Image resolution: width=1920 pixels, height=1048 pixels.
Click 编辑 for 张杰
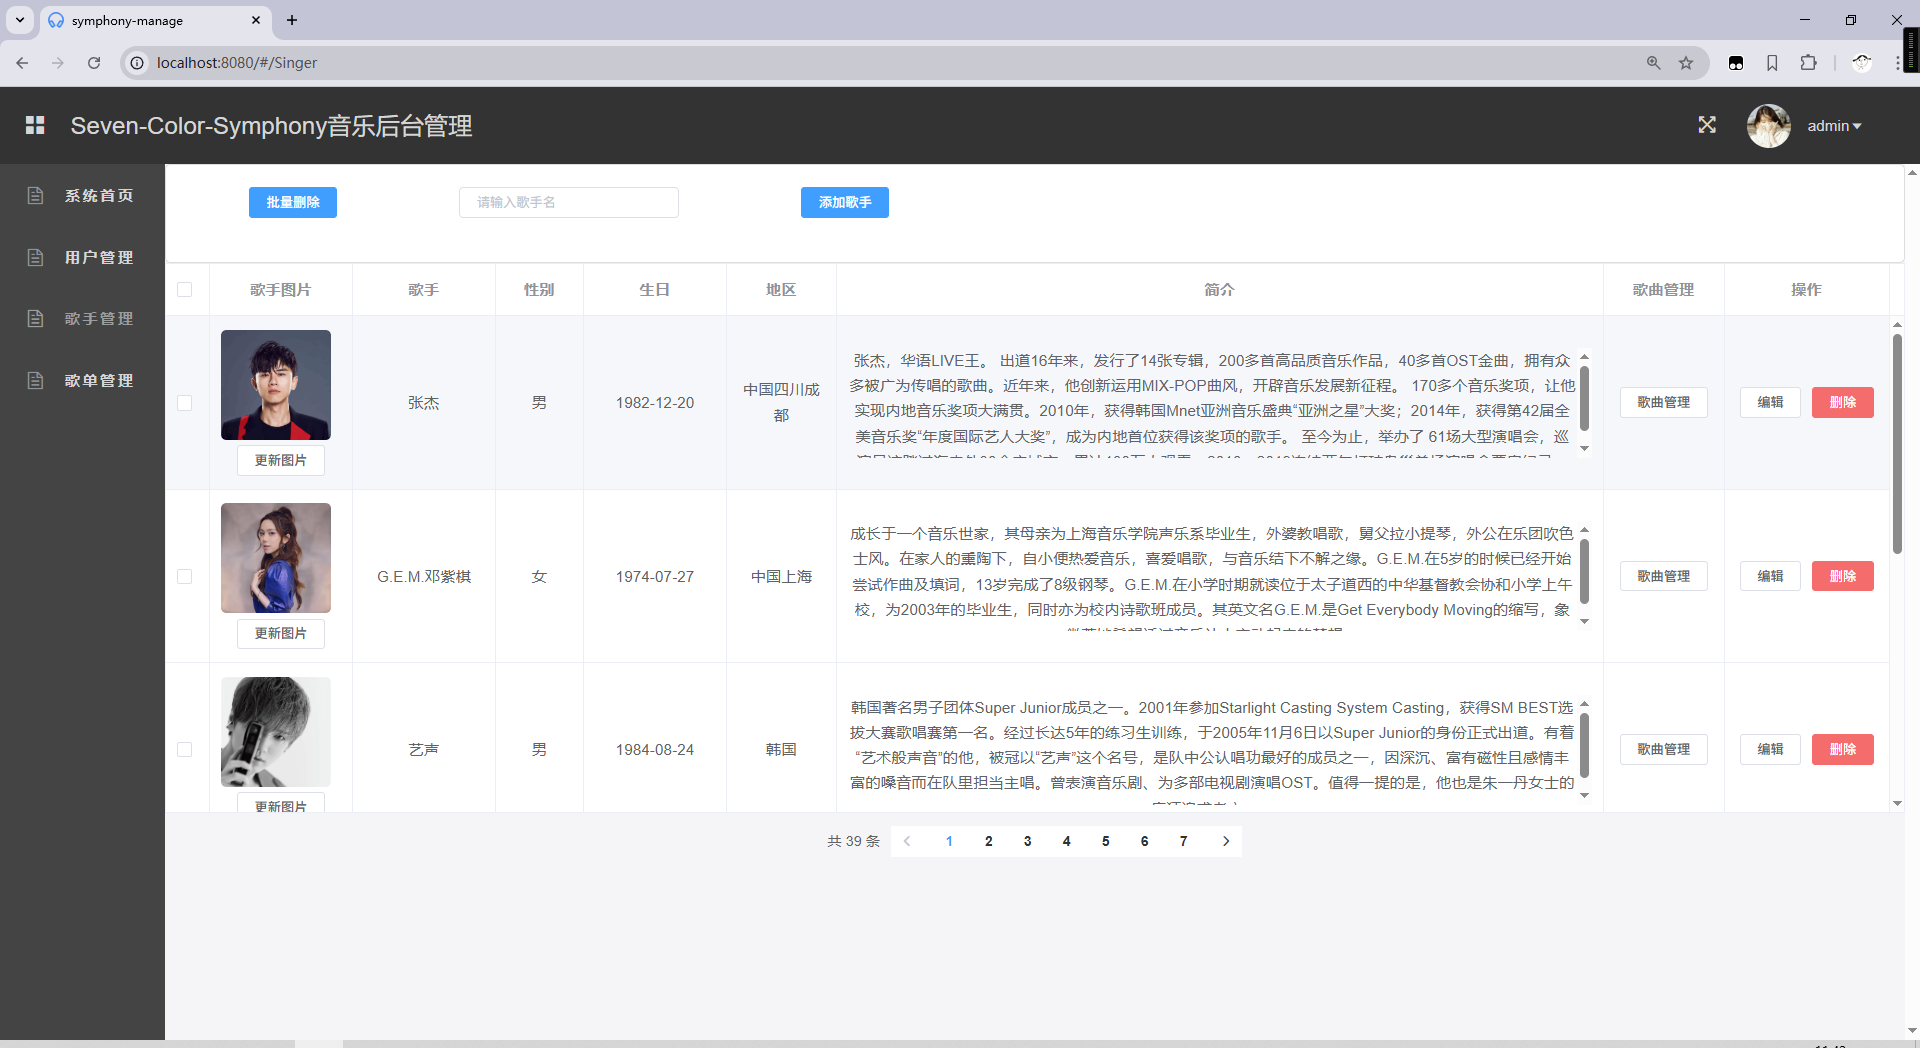[1770, 402]
